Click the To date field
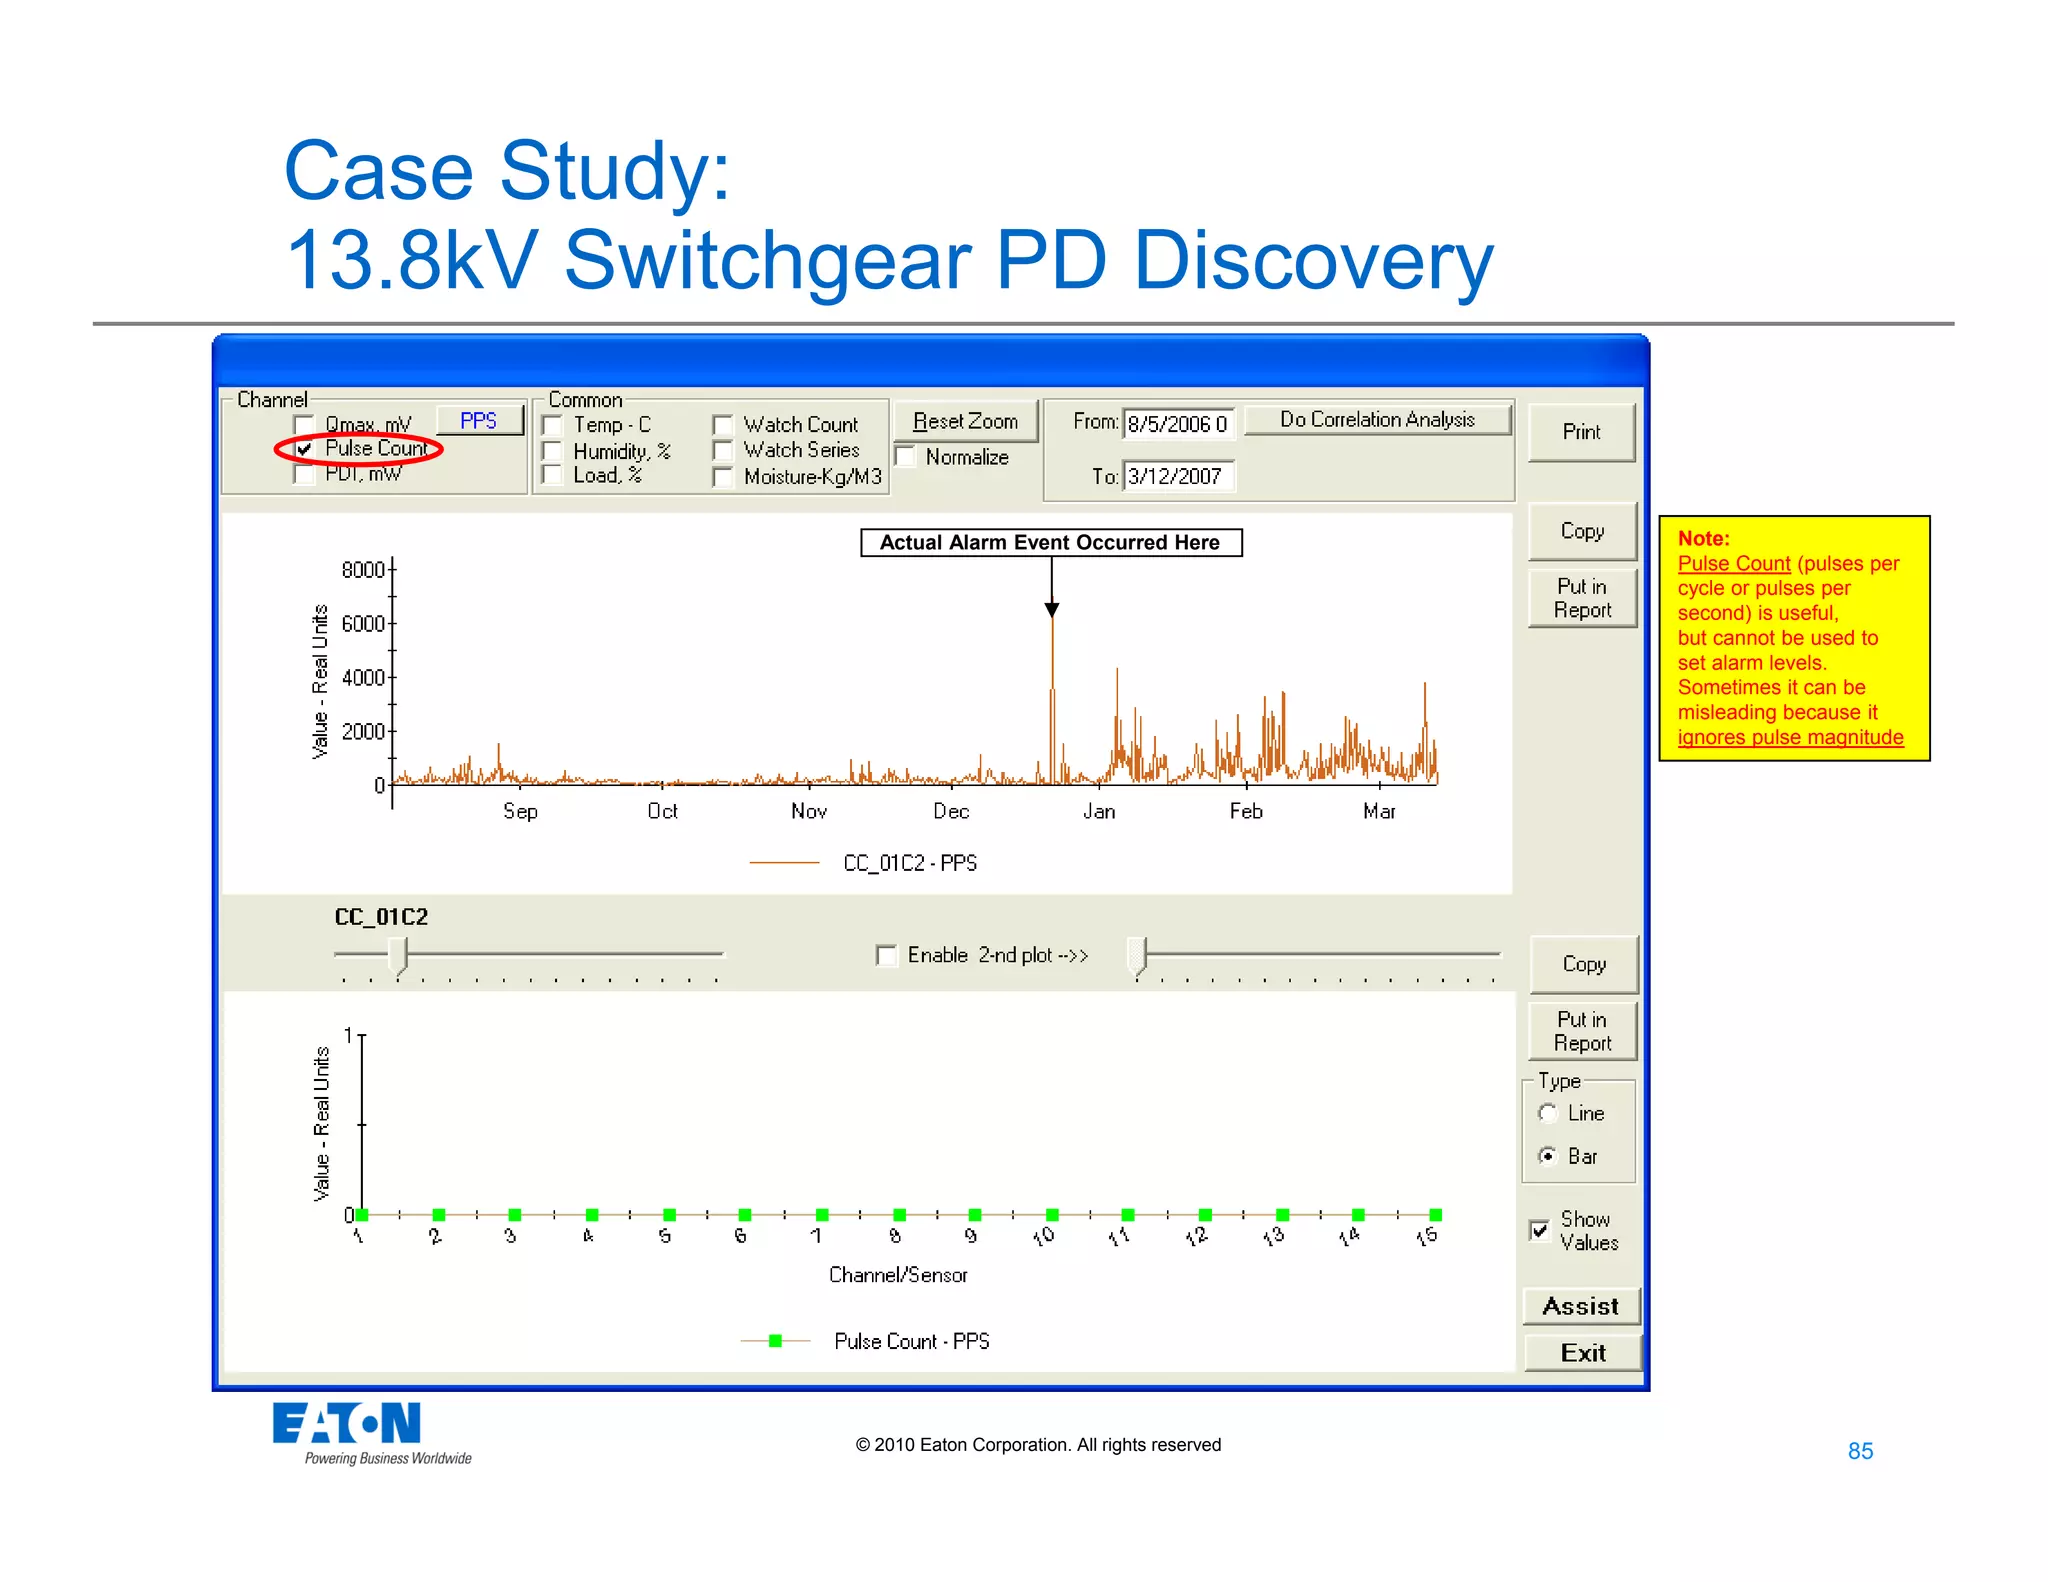2048x1582 pixels. [x=1179, y=476]
